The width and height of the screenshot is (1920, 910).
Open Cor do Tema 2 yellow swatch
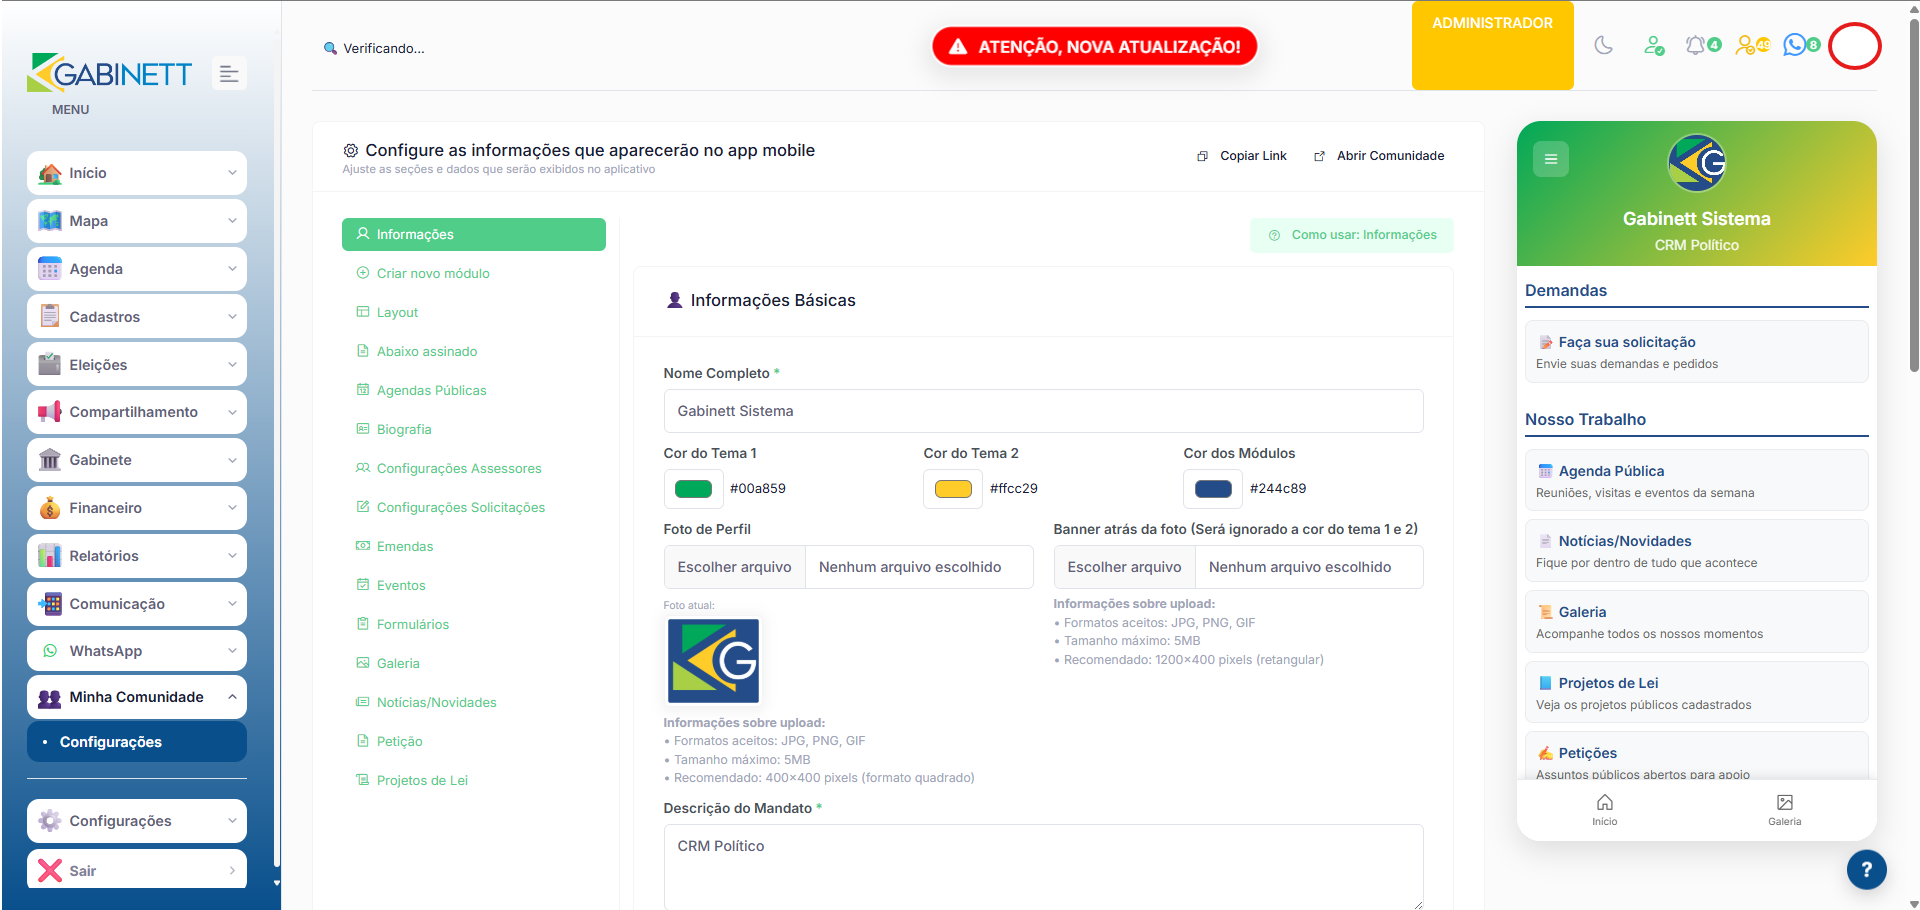pos(953,489)
